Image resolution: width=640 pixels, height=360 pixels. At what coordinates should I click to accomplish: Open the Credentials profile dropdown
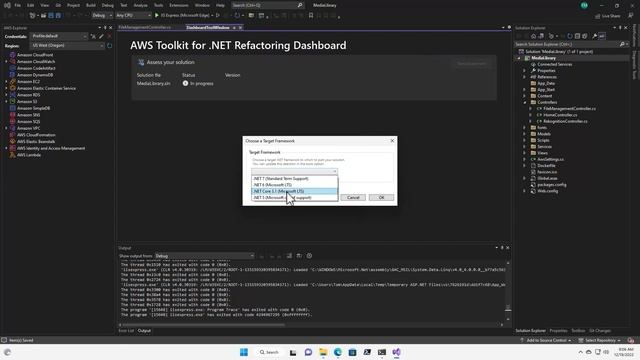(59, 36)
